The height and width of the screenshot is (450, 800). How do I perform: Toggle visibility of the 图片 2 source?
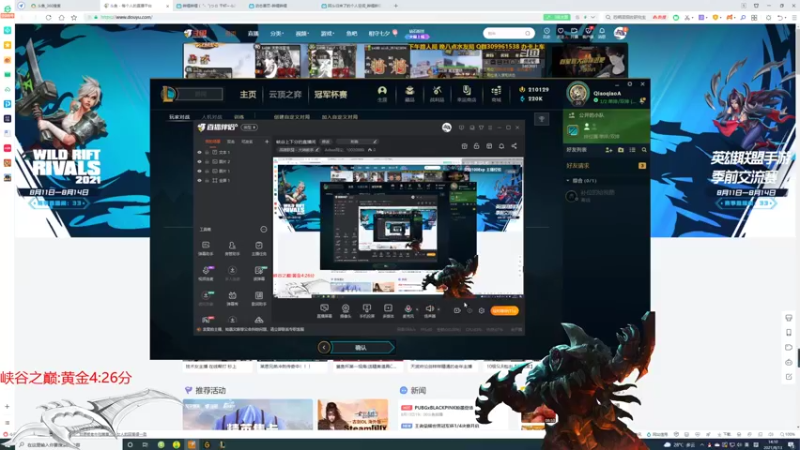click(x=199, y=161)
